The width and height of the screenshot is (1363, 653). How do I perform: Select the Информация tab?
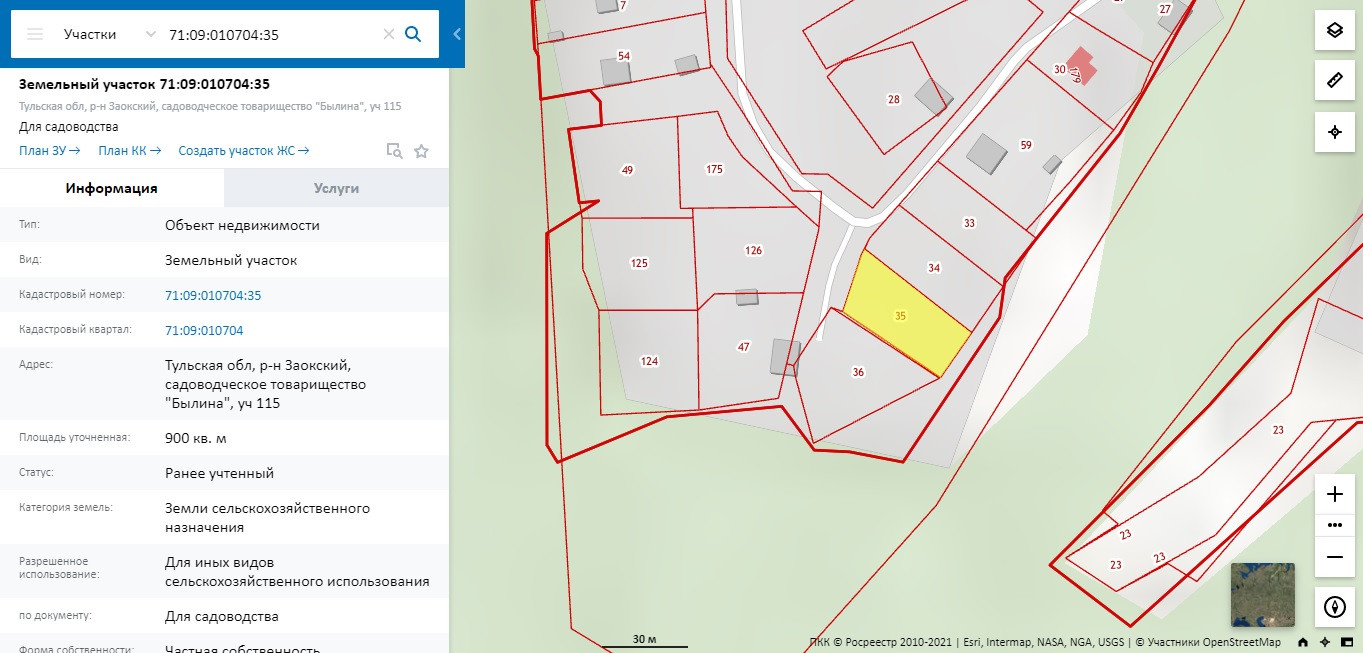[x=111, y=188]
